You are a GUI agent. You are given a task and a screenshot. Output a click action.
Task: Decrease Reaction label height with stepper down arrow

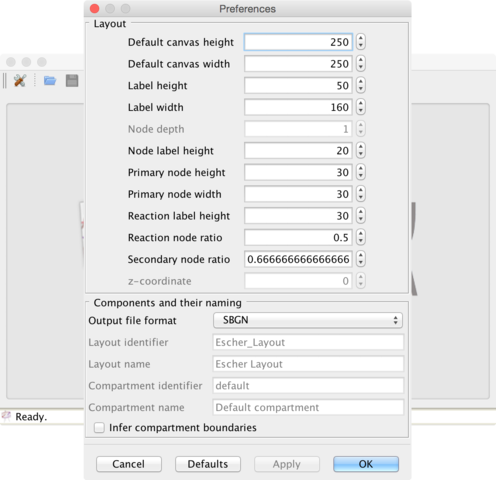[x=361, y=220]
